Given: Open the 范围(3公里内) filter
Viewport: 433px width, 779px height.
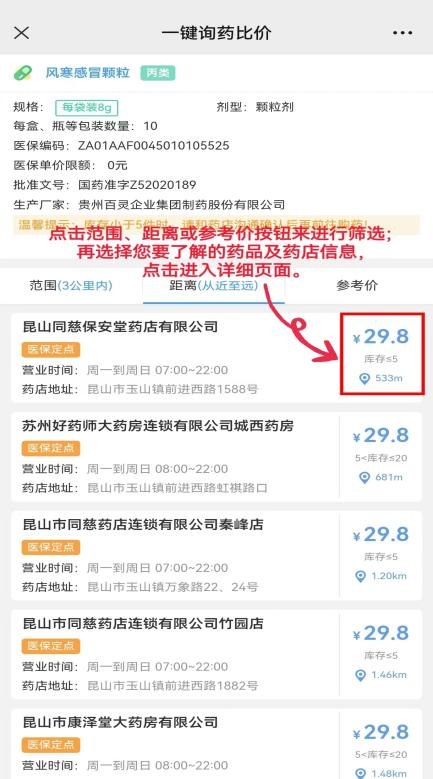Looking at the screenshot, I should pos(71,286).
